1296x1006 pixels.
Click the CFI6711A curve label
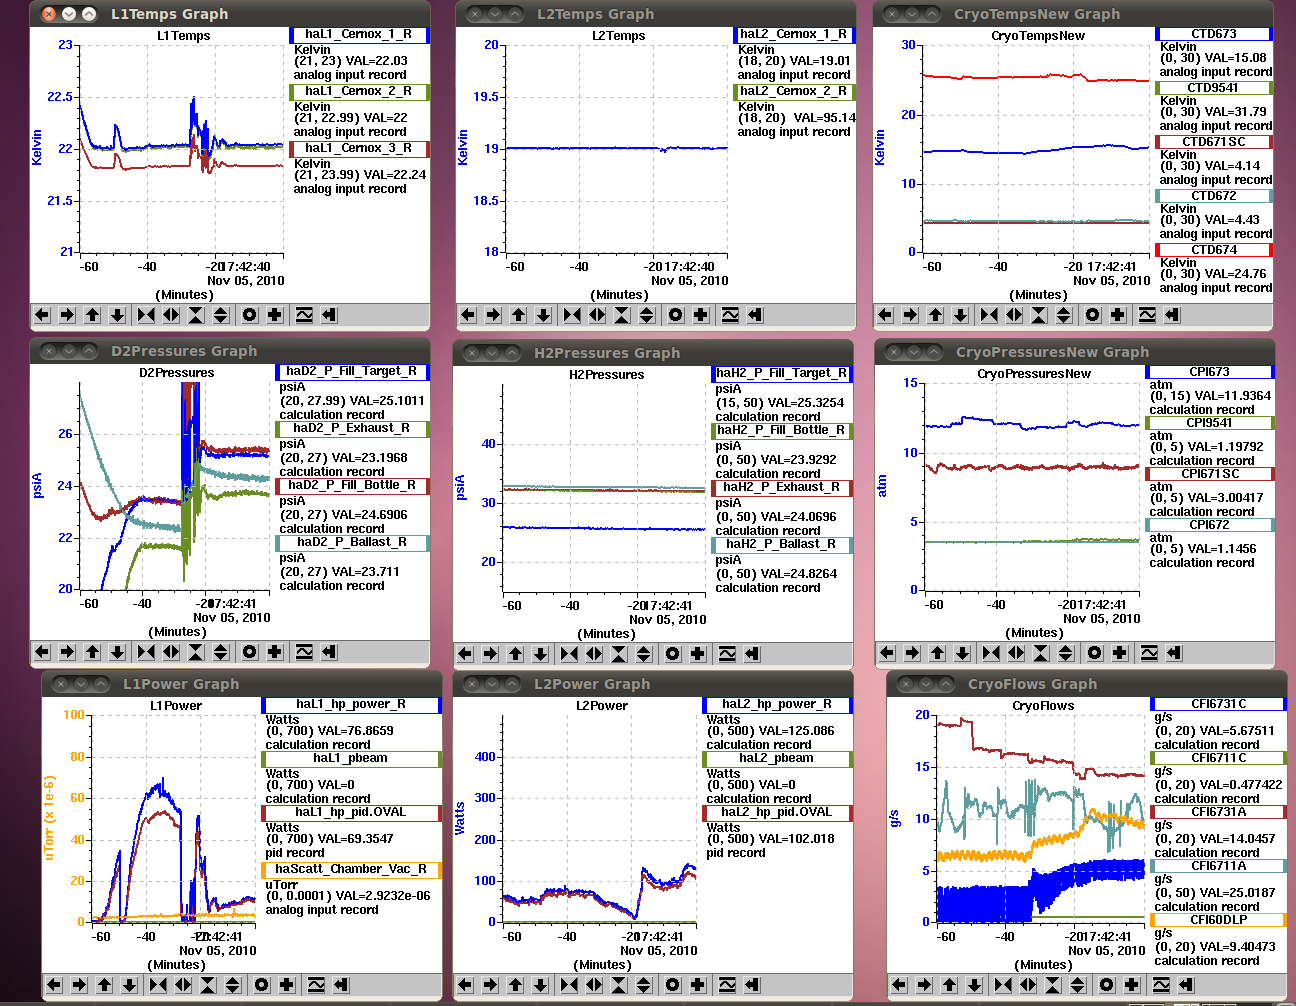click(x=1218, y=866)
